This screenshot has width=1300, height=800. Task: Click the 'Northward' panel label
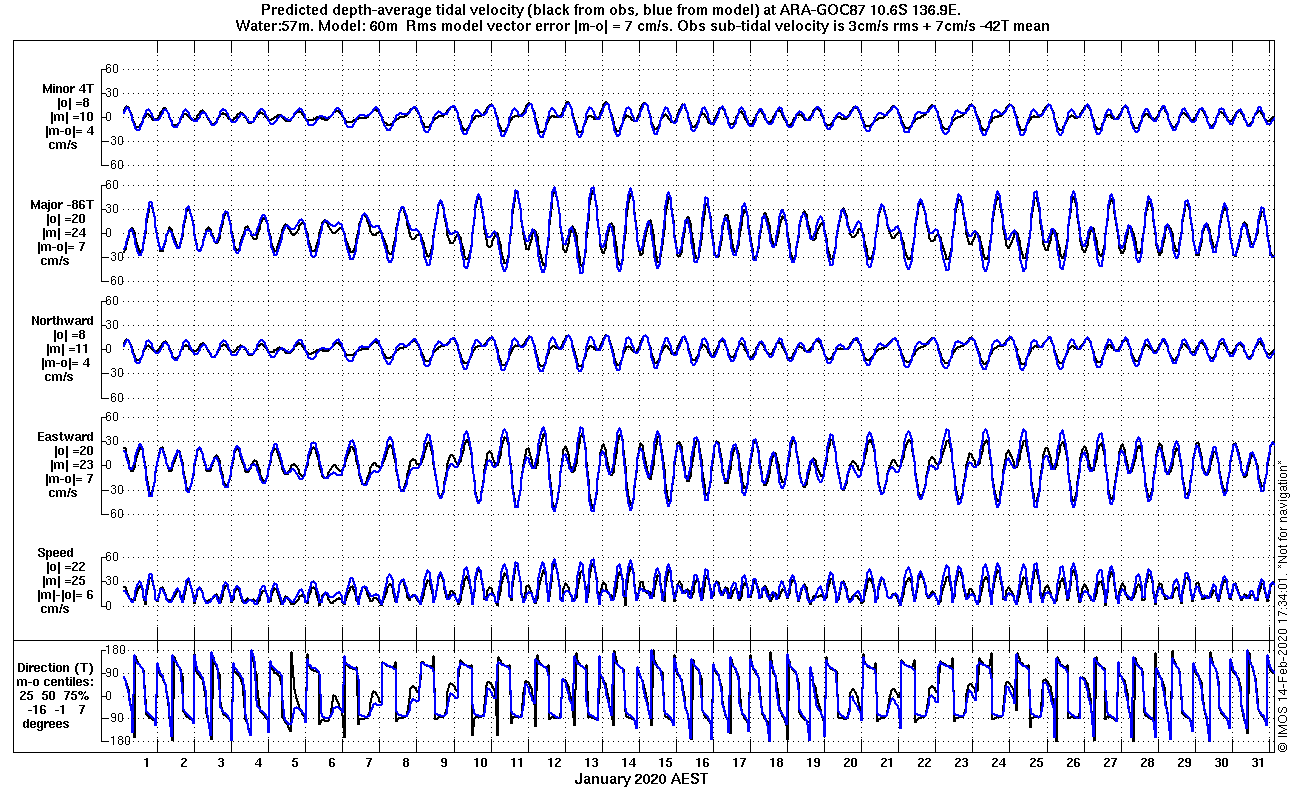(63, 321)
